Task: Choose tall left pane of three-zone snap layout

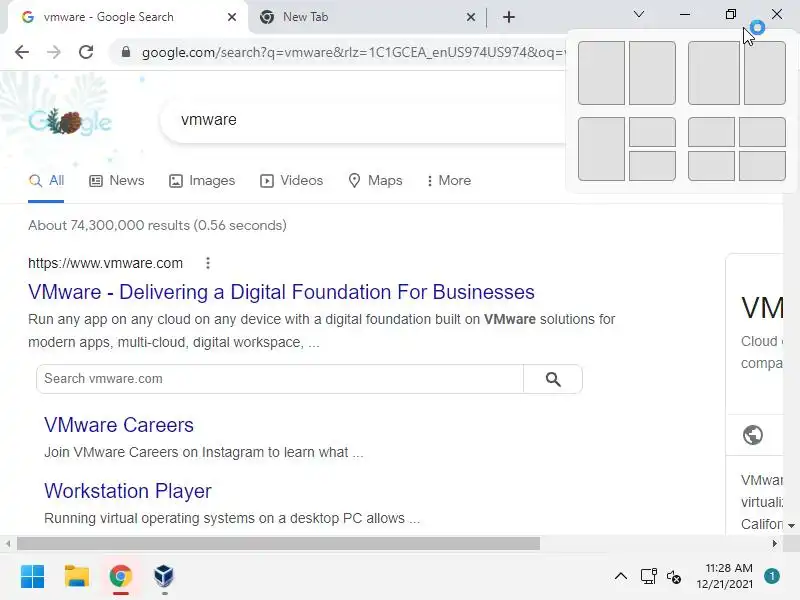Action: tap(602, 149)
